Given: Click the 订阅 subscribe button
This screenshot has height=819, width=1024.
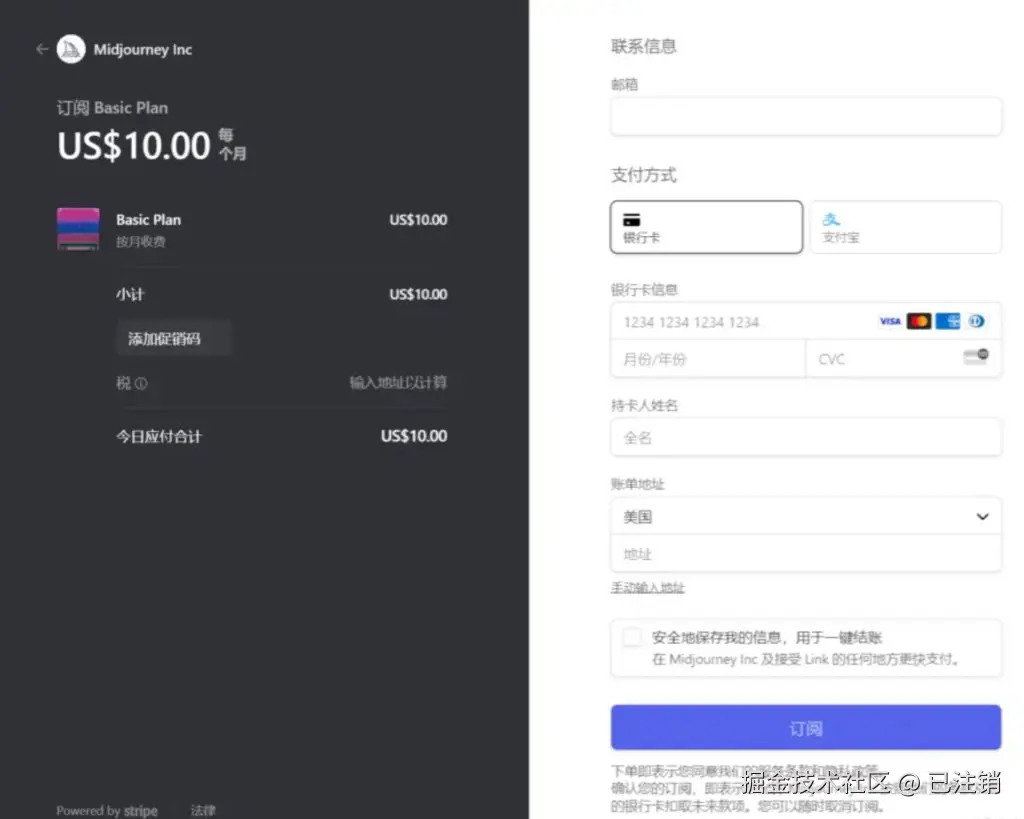Looking at the screenshot, I should point(806,728).
